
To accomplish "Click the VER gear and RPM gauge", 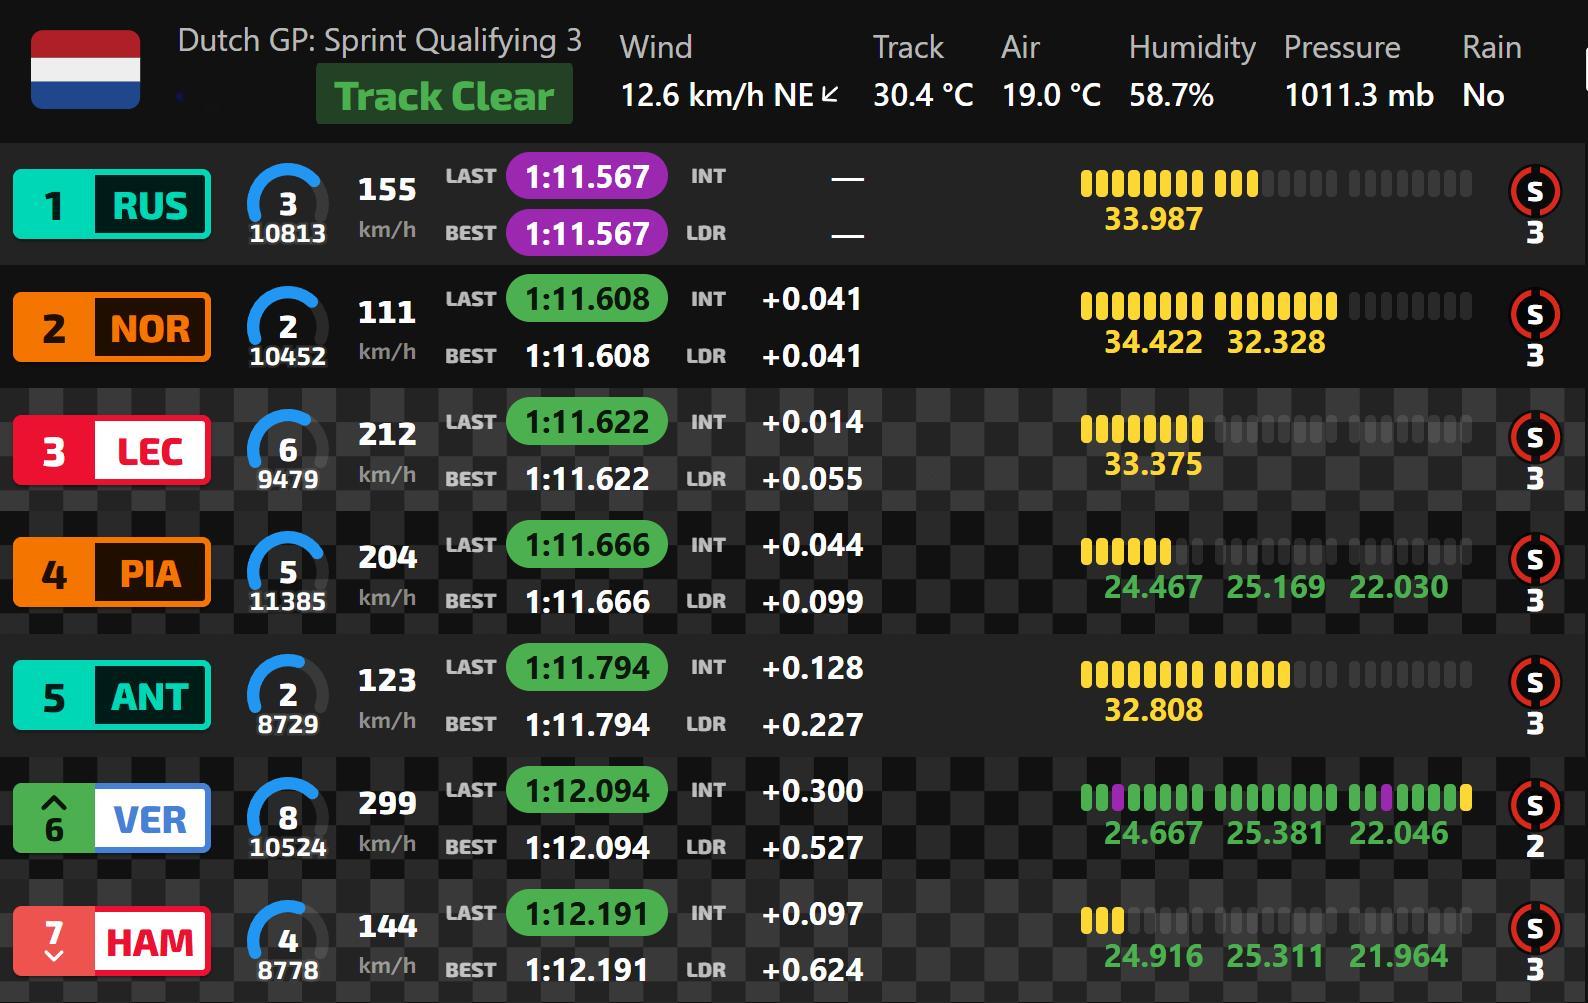I will (x=288, y=819).
